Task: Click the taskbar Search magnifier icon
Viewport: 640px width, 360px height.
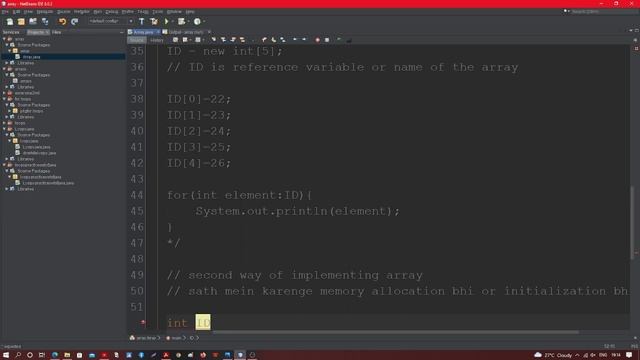Action: pos(18,355)
